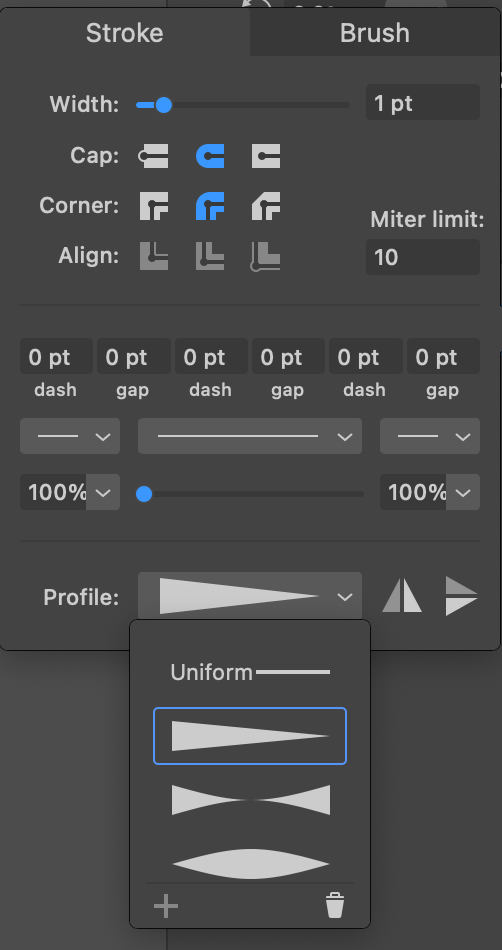Switch to the Stroke tab
This screenshot has width=502, height=950.
pos(125,33)
